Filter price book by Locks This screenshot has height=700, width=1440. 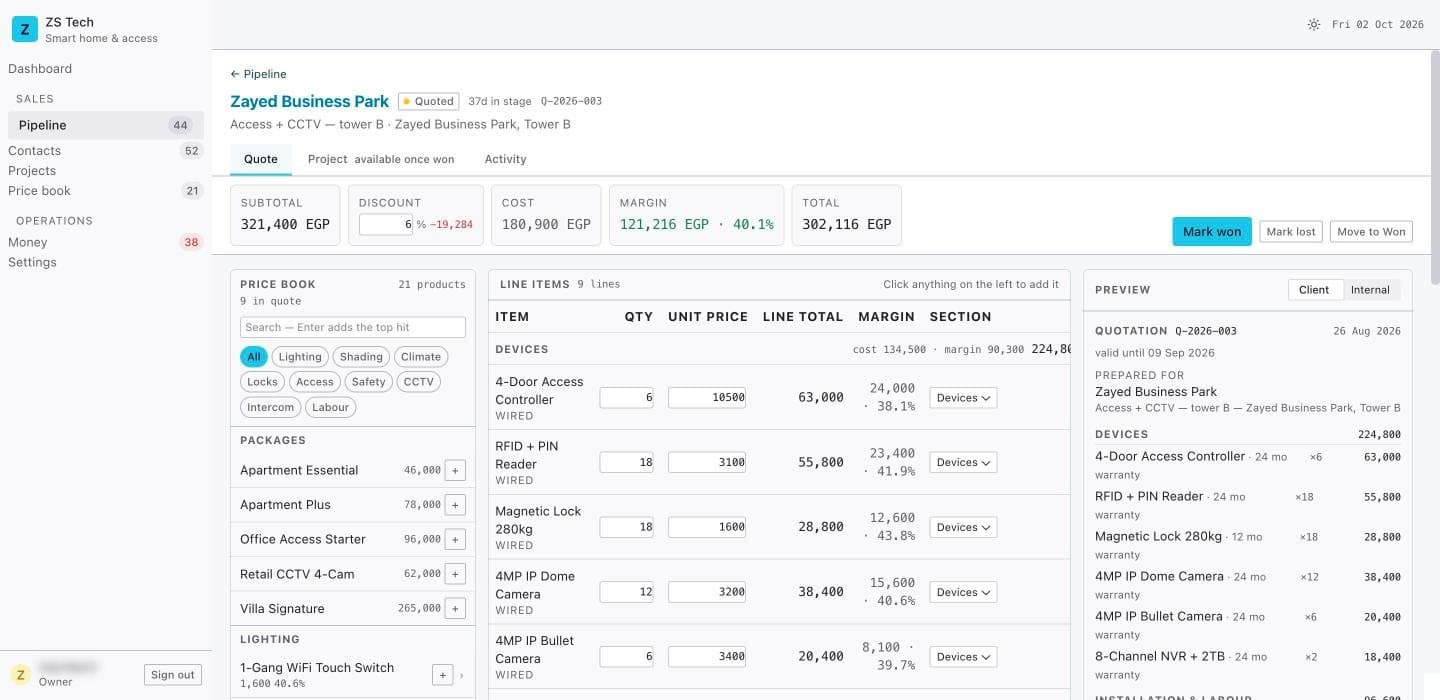[262, 382]
